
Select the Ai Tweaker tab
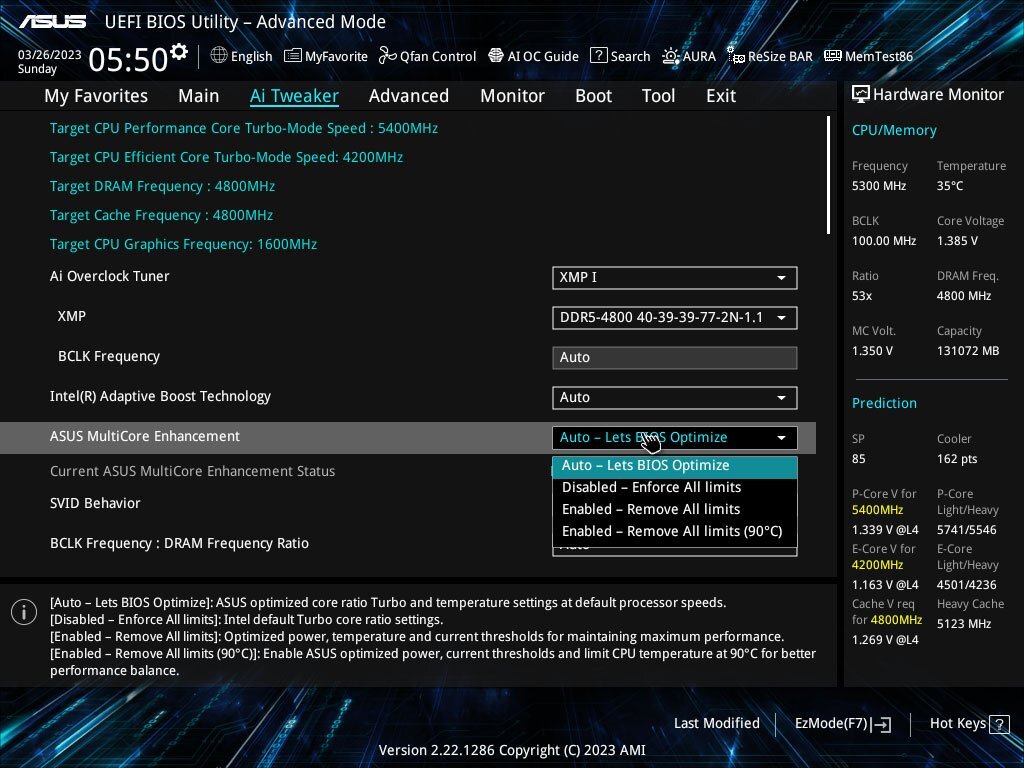[x=295, y=96]
